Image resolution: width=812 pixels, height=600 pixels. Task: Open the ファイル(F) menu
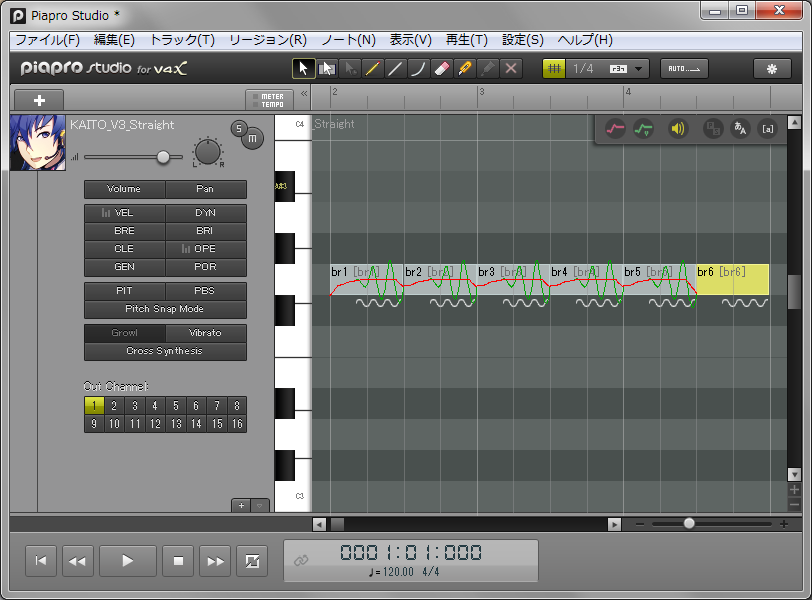click(47, 40)
